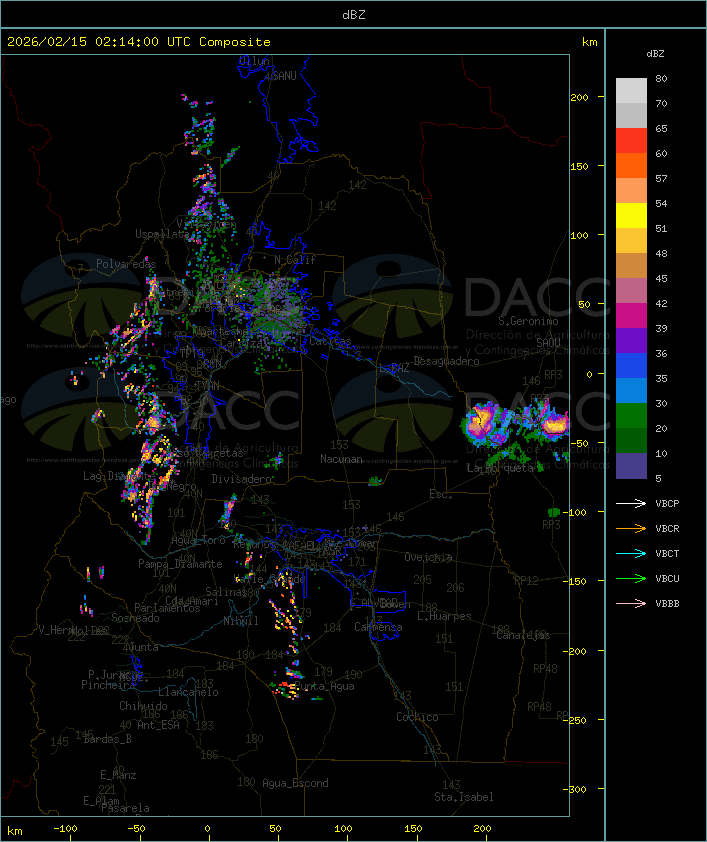
Task: Click the 'Sta.Isabel' map label
Action: click(x=463, y=797)
